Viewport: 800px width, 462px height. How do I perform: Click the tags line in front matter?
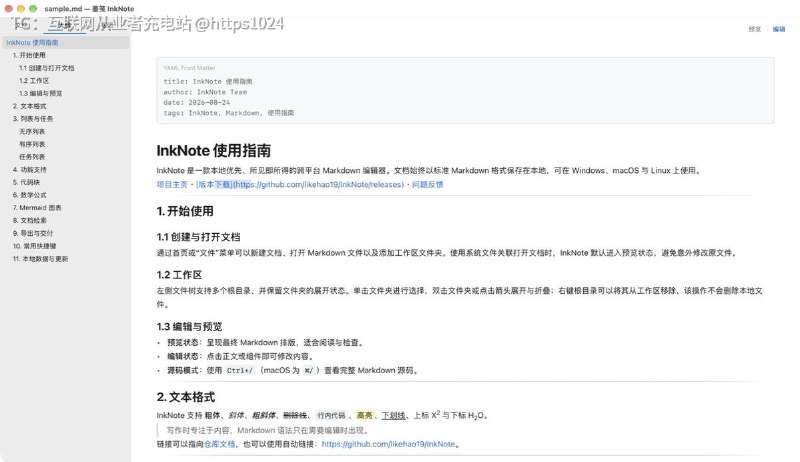point(229,113)
